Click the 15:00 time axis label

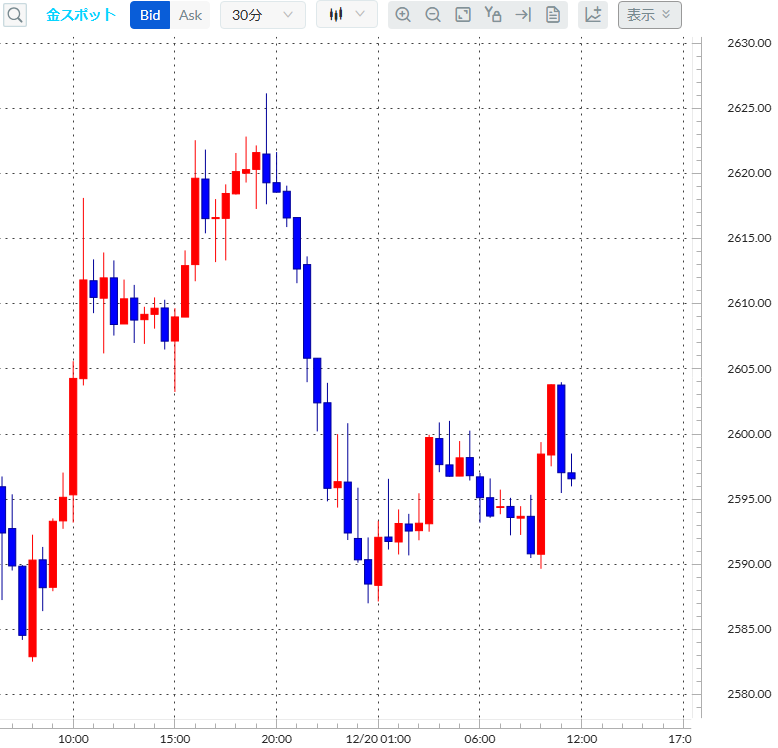175,739
